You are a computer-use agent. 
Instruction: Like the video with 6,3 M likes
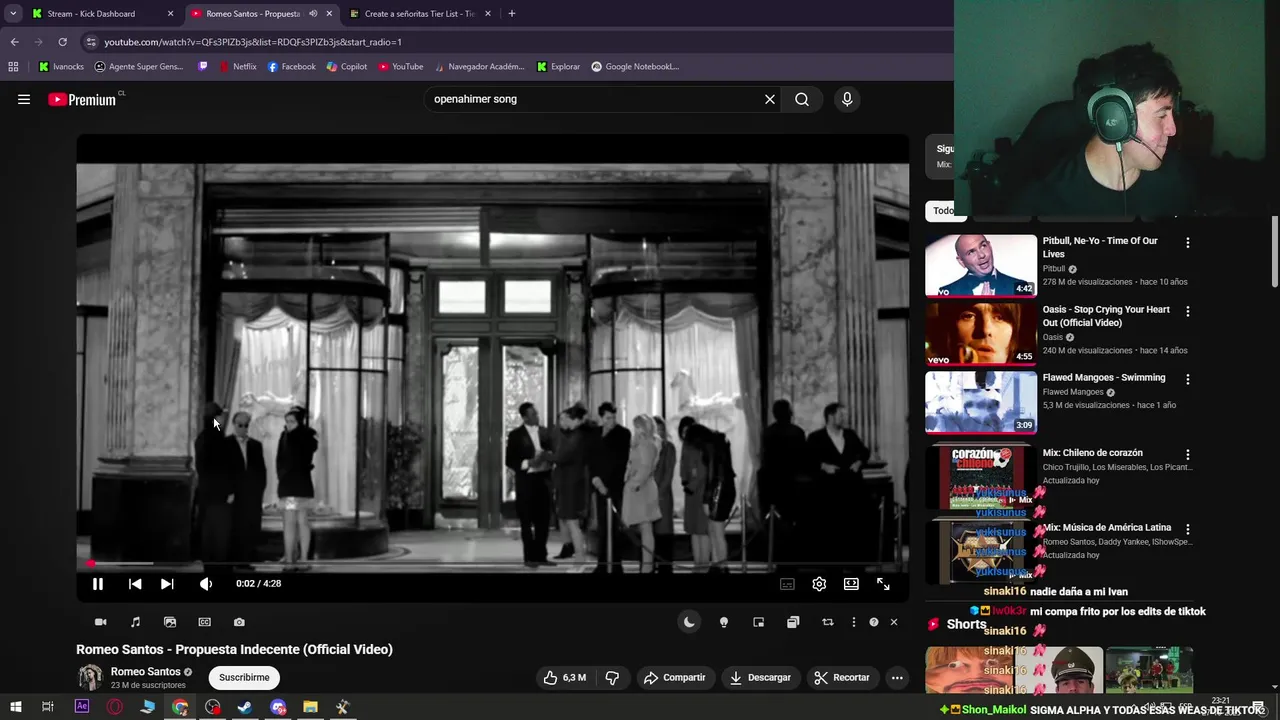564,677
